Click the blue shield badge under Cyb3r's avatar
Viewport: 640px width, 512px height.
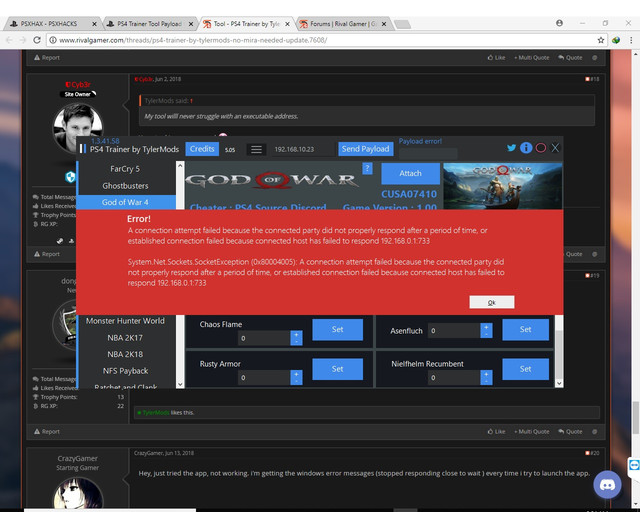click(x=71, y=177)
